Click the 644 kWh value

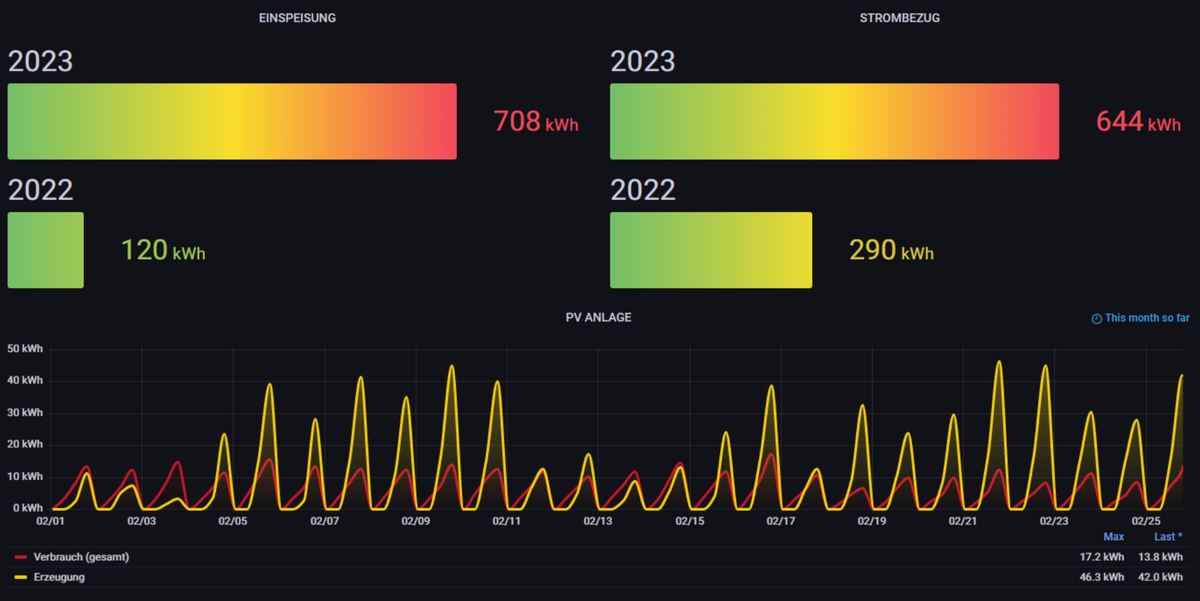tap(1139, 122)
